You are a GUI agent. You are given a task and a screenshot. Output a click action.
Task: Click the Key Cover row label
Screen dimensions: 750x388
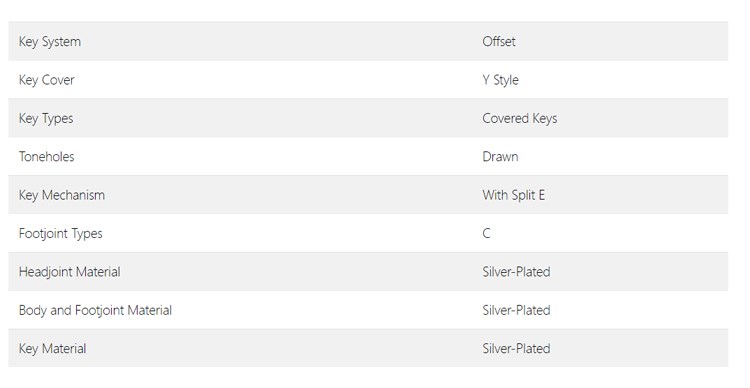click(x=46, y=80)
